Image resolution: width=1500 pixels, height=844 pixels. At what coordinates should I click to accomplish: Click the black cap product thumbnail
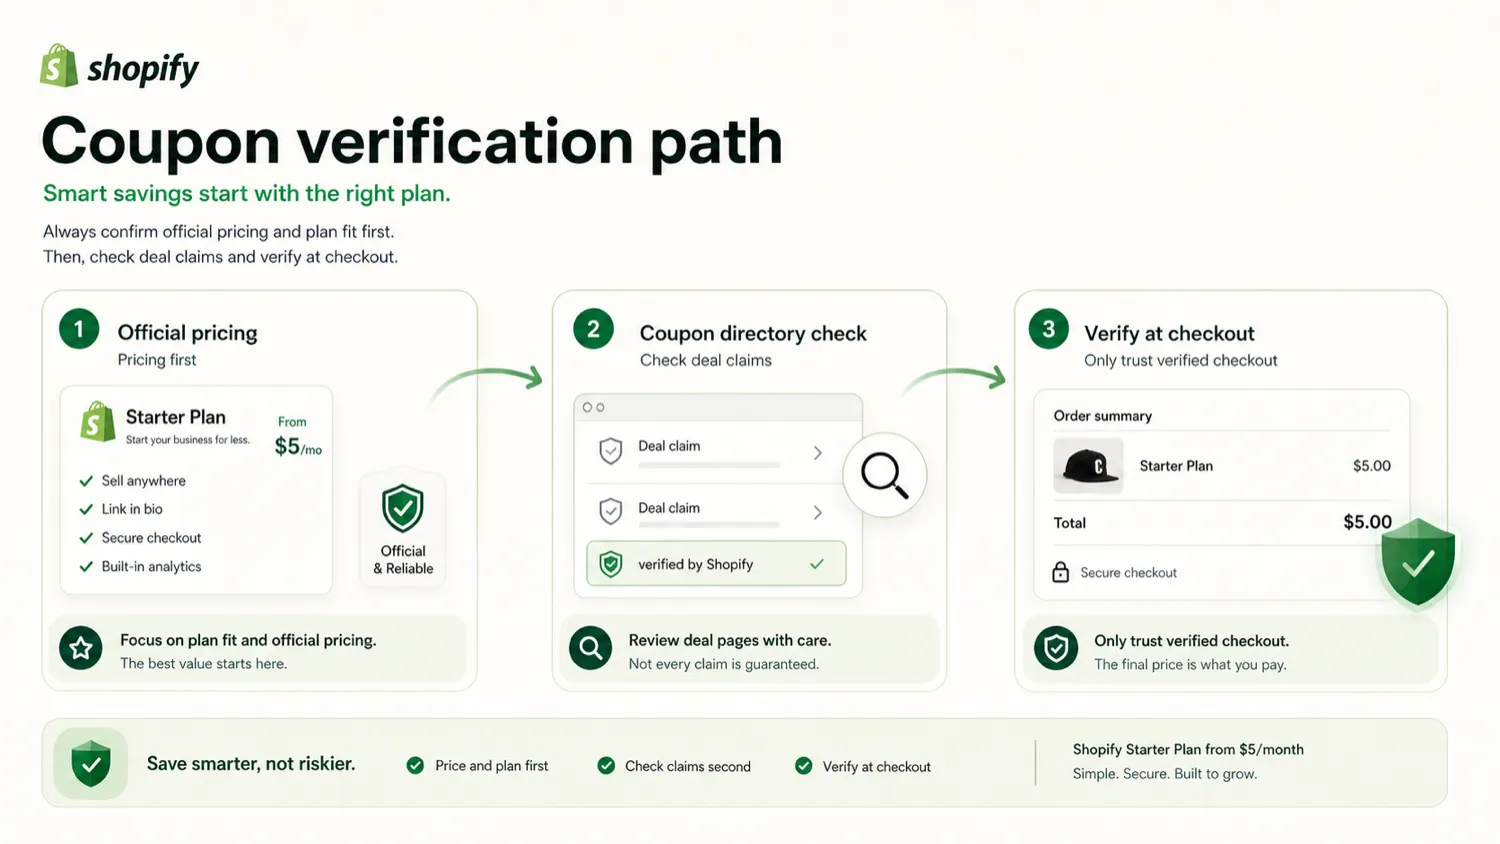(x=1088, y=466)
